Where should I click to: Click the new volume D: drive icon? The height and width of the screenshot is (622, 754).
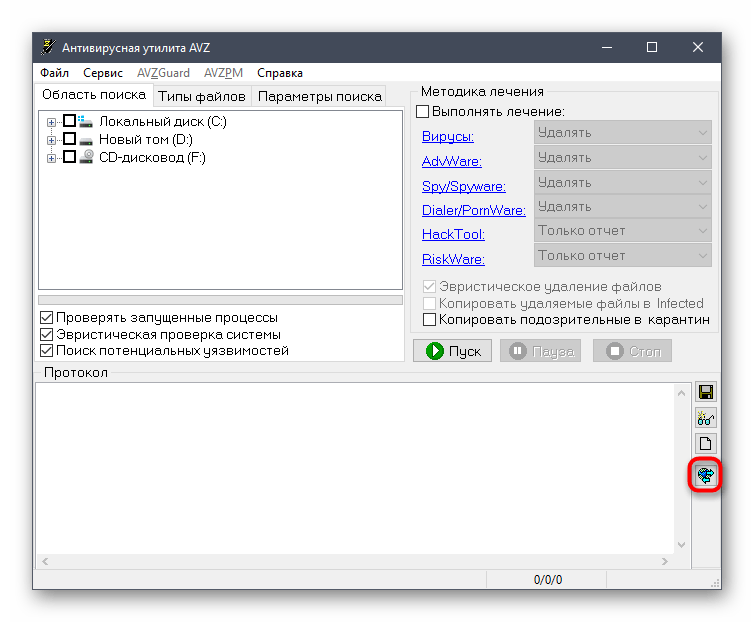(x=86, y=140)
